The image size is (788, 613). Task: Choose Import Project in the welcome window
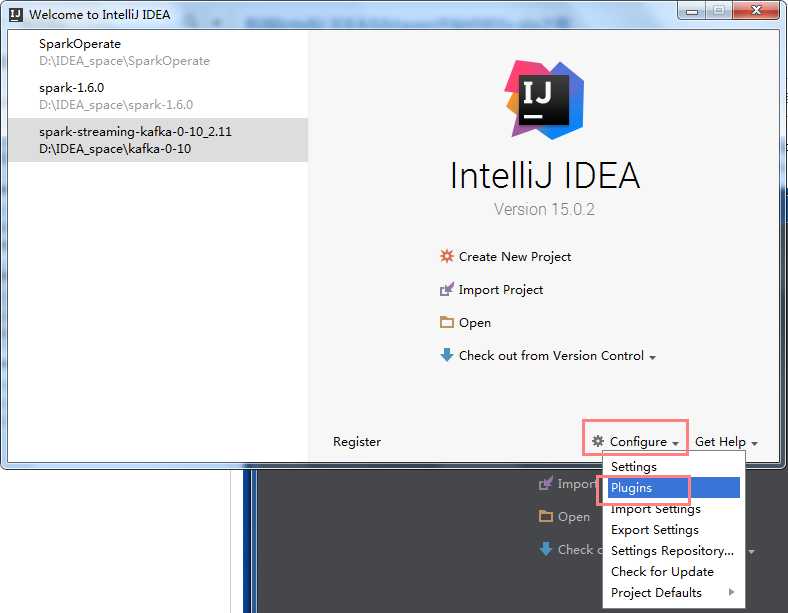(501, 290)
